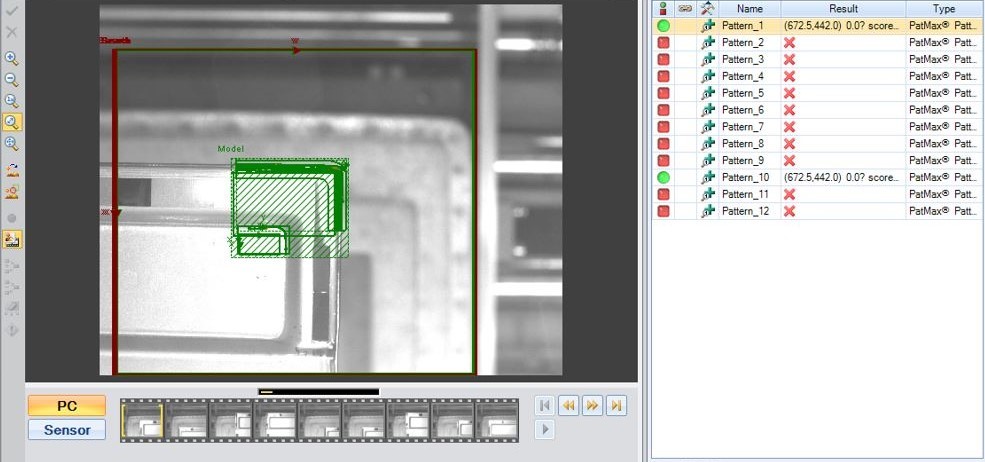This screenshot has height=462, width=985.
Task: Select the first filmstrip thumbnail
Action: 142,419
